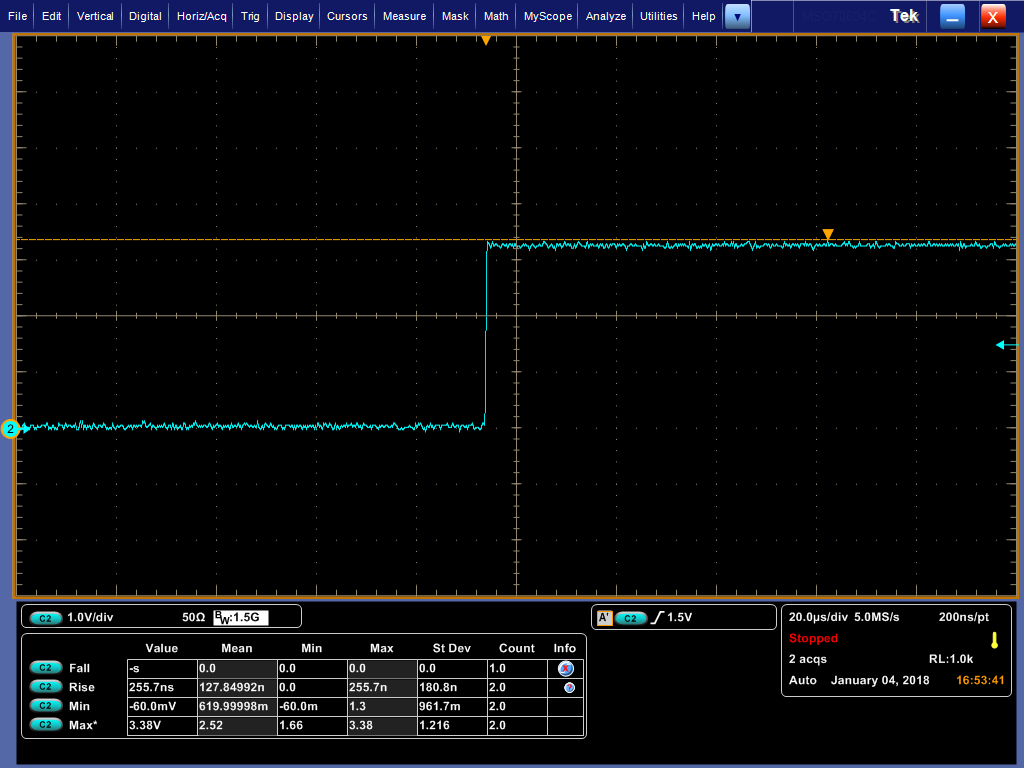This screenshot has height=768, width=1024.
Task: Select the orange marker on the waveform
Action: coord(828,234)
